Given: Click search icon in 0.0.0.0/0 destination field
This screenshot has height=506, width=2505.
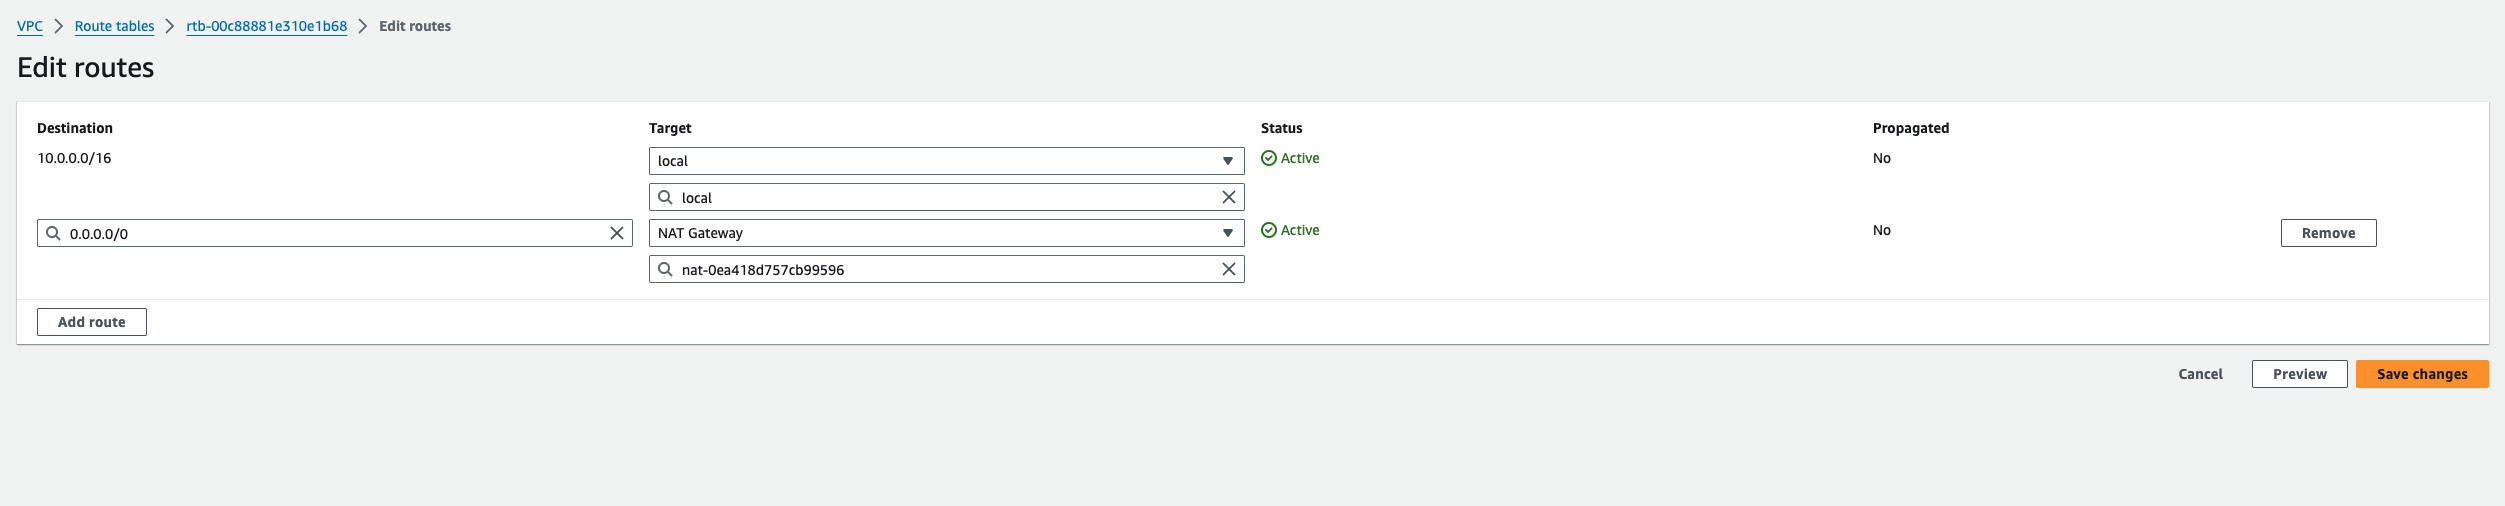Looking at the screenshot, I should (x=54, y=233).
